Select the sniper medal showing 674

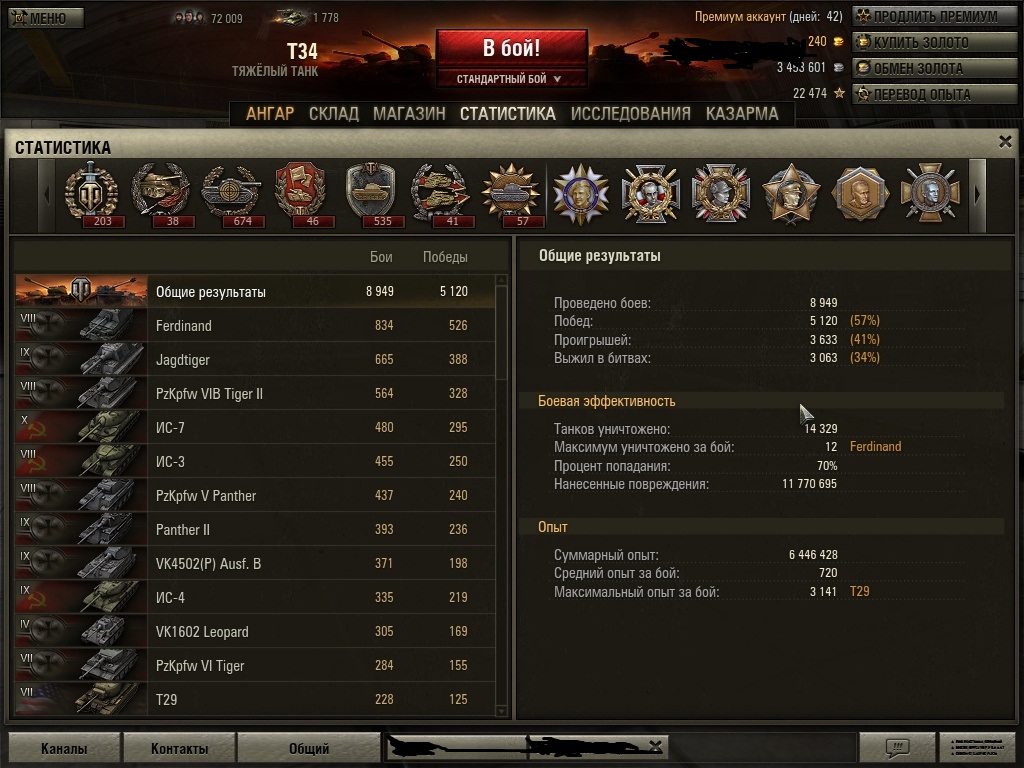tap(231, 193)
